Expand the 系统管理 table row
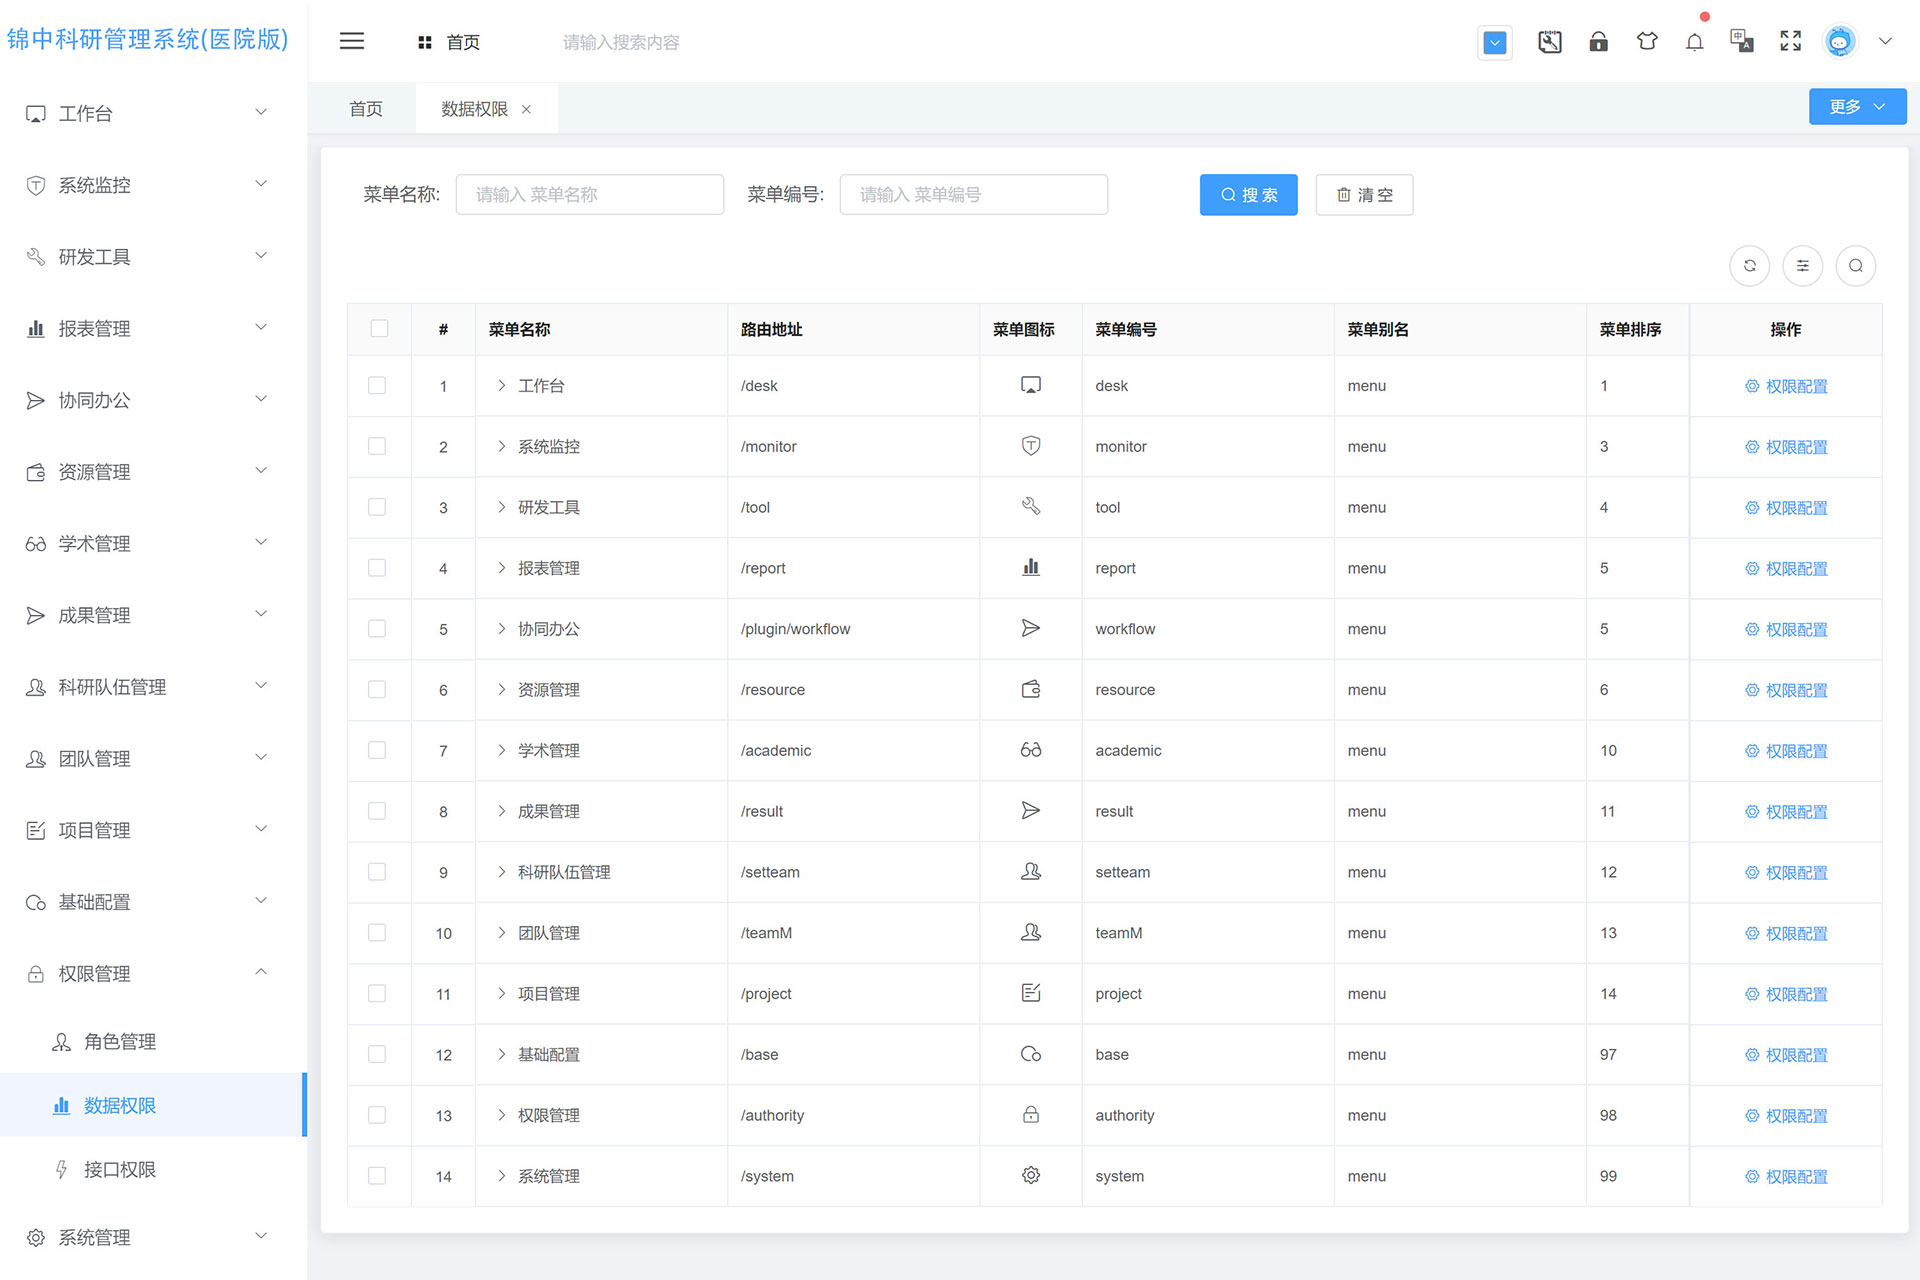Image resolution: width=1920 pixels, height=1280 pixels. pyautogui.click(x=502, y=1176)
